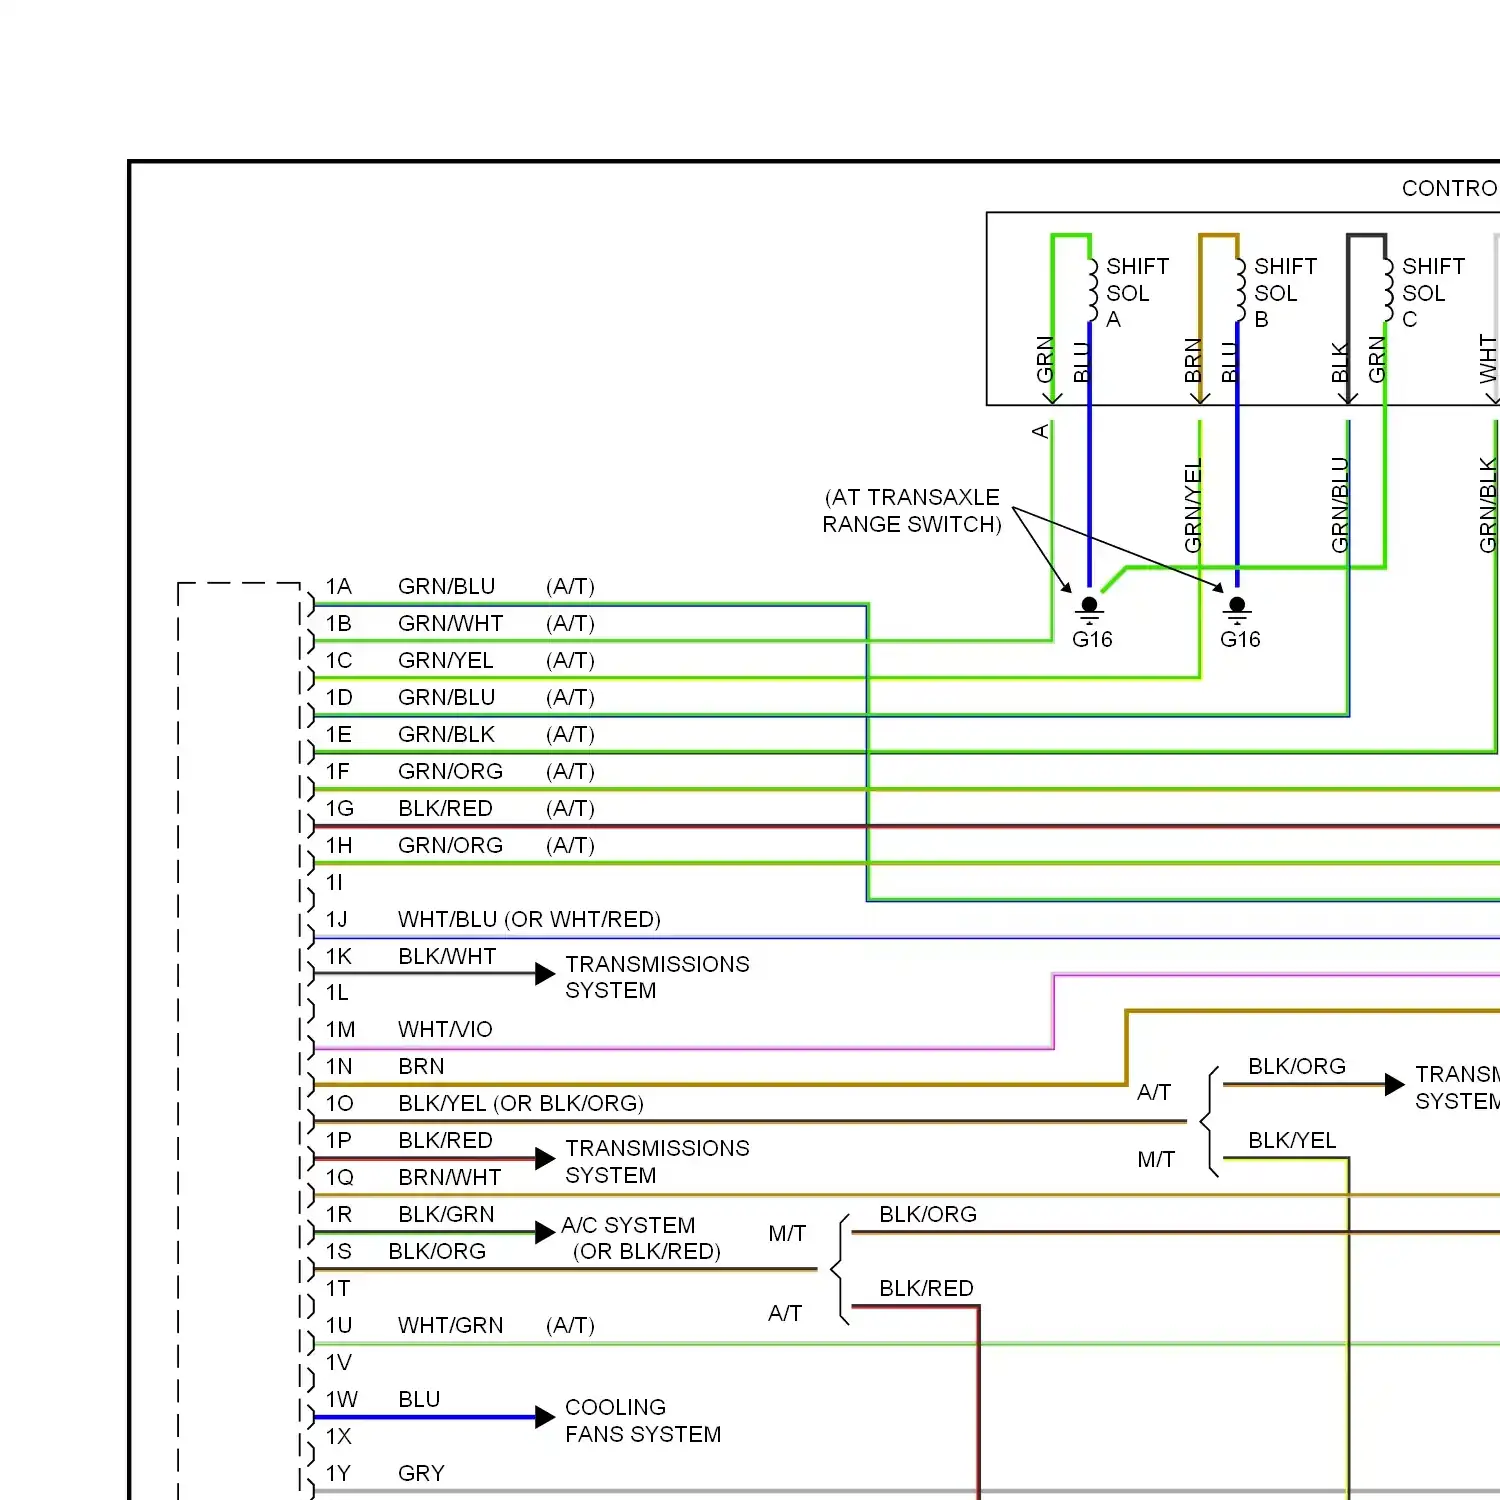Click the 1S pin BLK/ORG label
This screenshot has height=1500, width=1500.
(x=437, y=1252)
